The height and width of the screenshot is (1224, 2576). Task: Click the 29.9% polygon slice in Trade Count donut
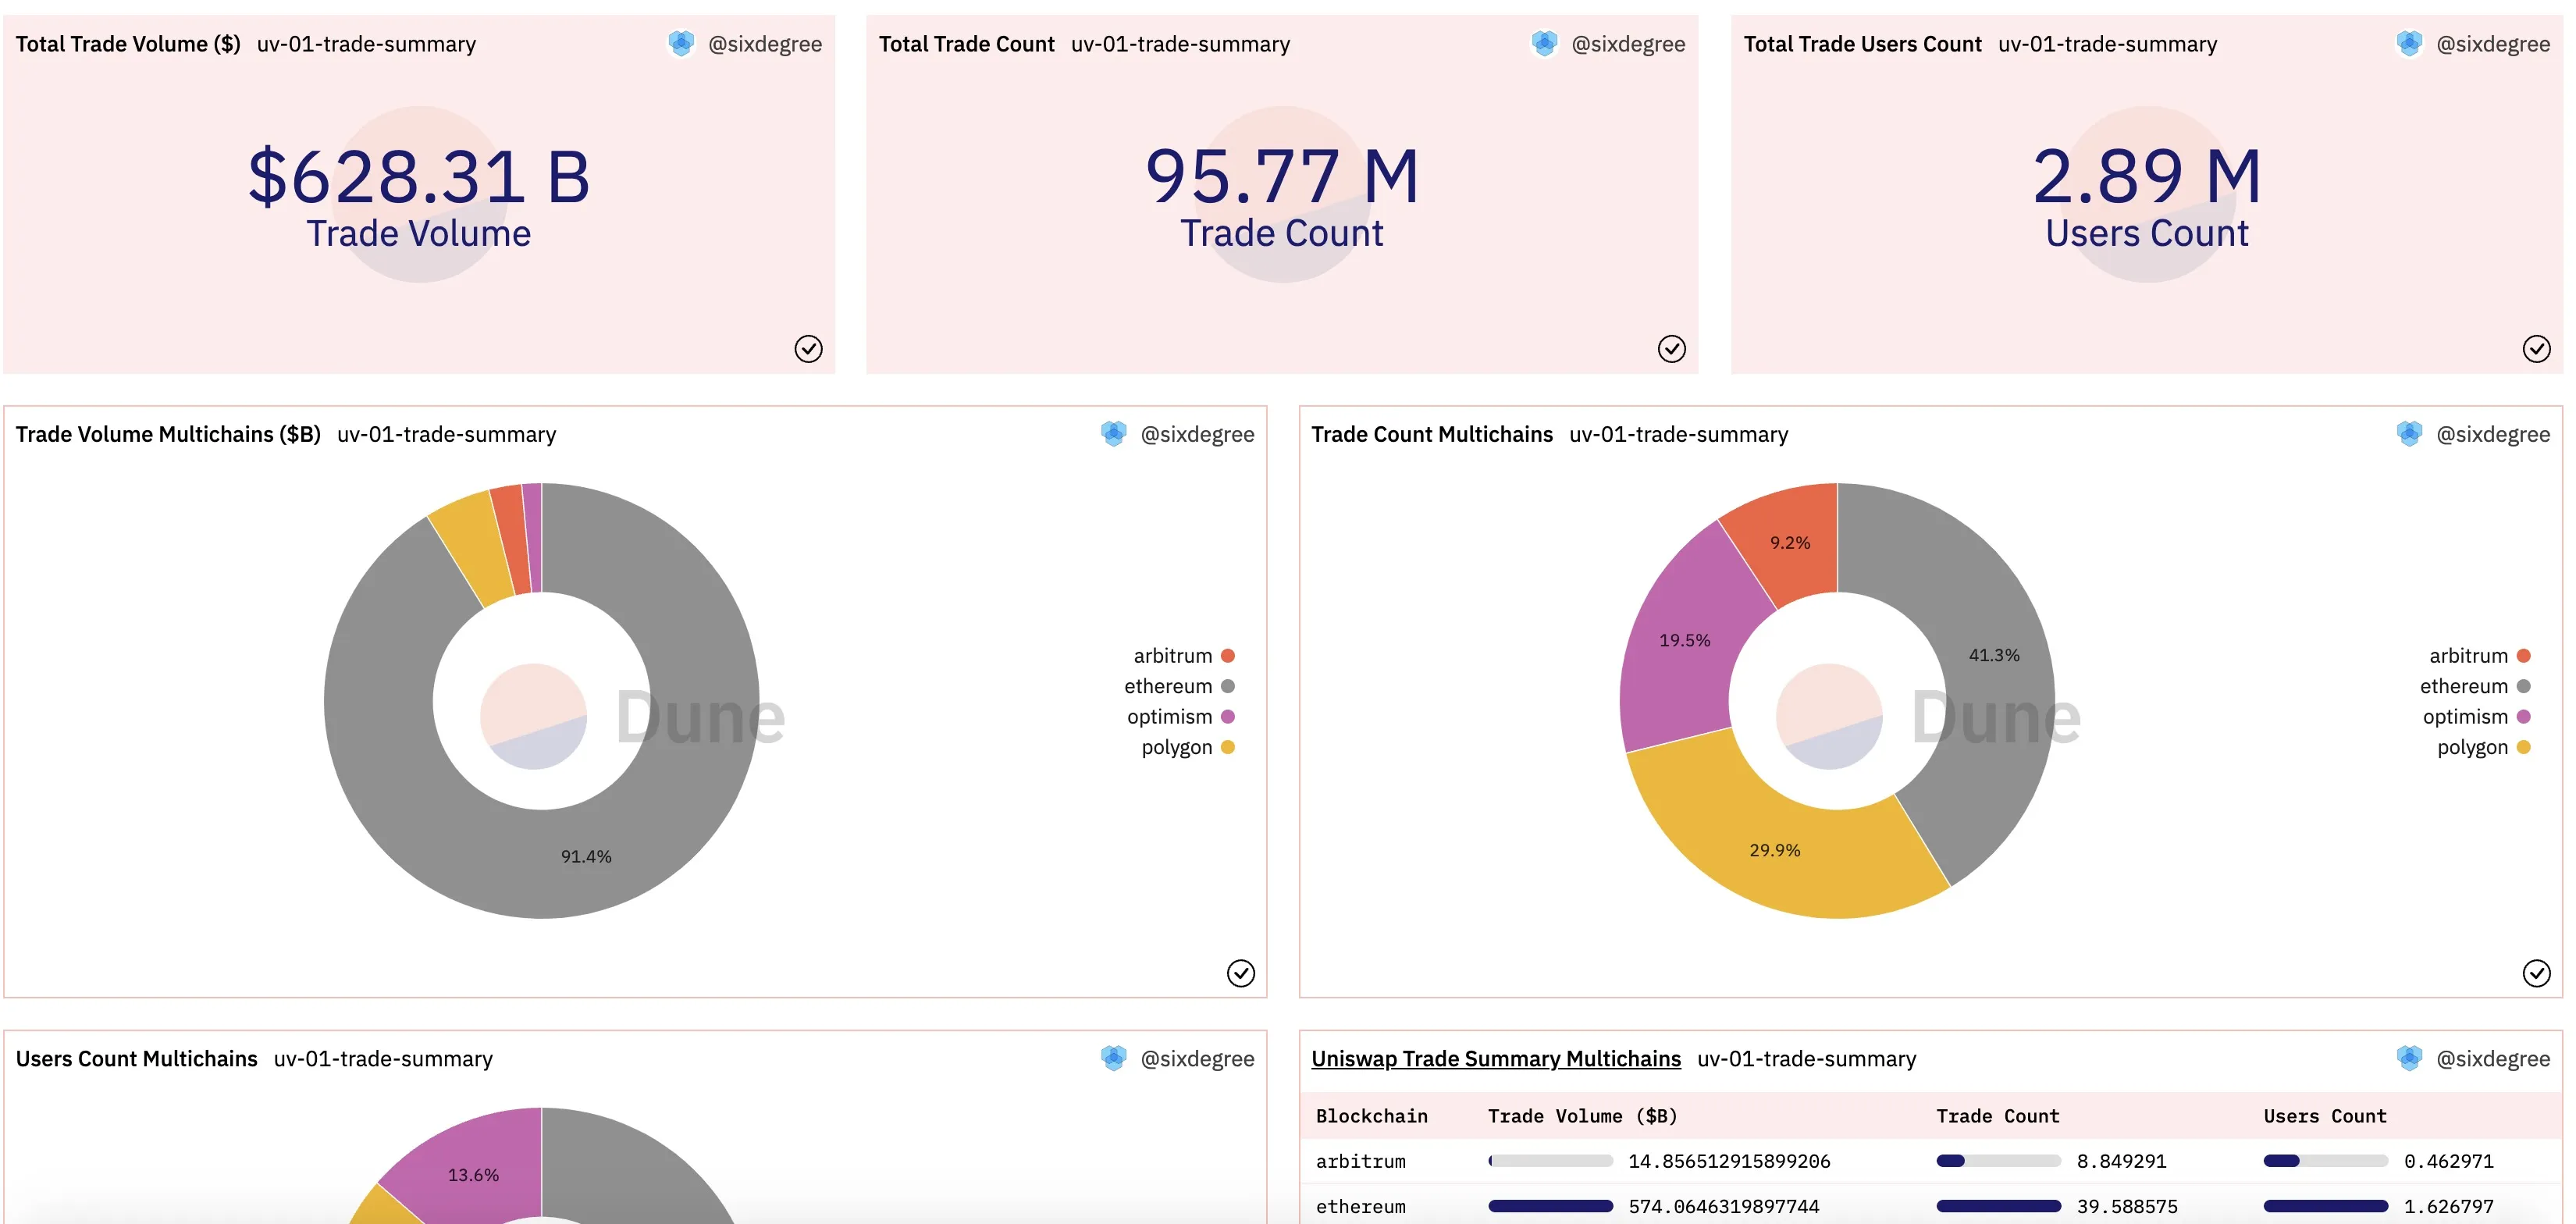pos(1775,849)
